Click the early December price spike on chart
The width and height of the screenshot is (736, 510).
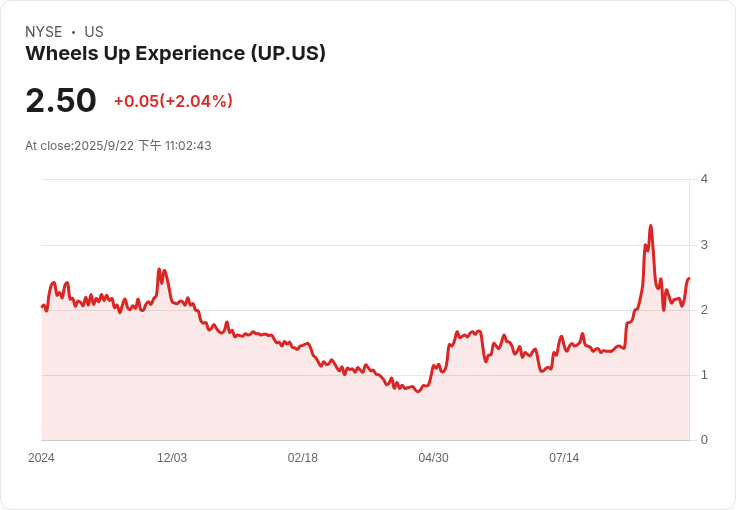[159, 270]
